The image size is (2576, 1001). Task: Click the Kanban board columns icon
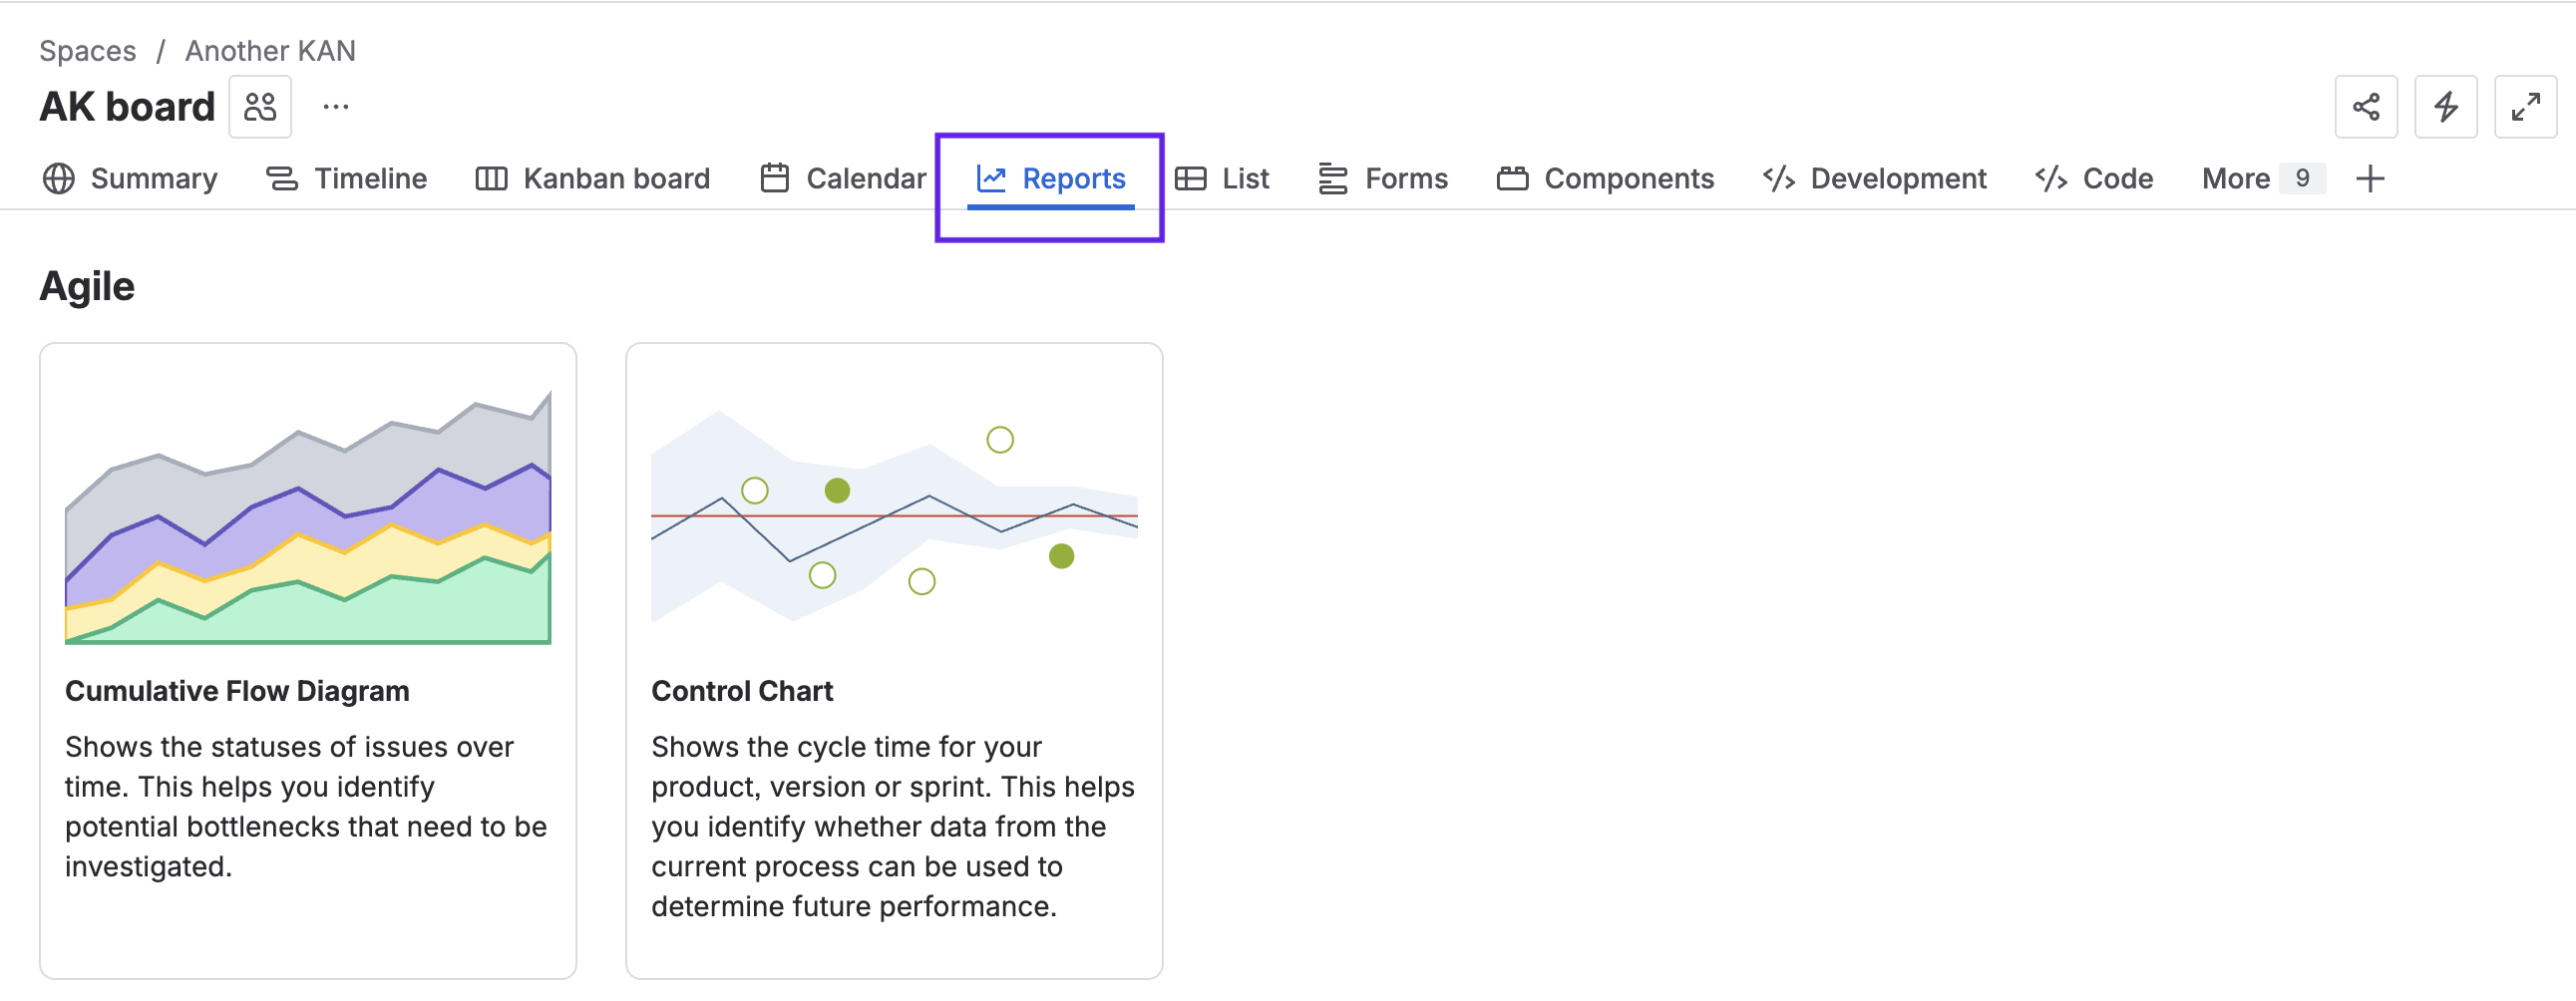click(492, 178)
